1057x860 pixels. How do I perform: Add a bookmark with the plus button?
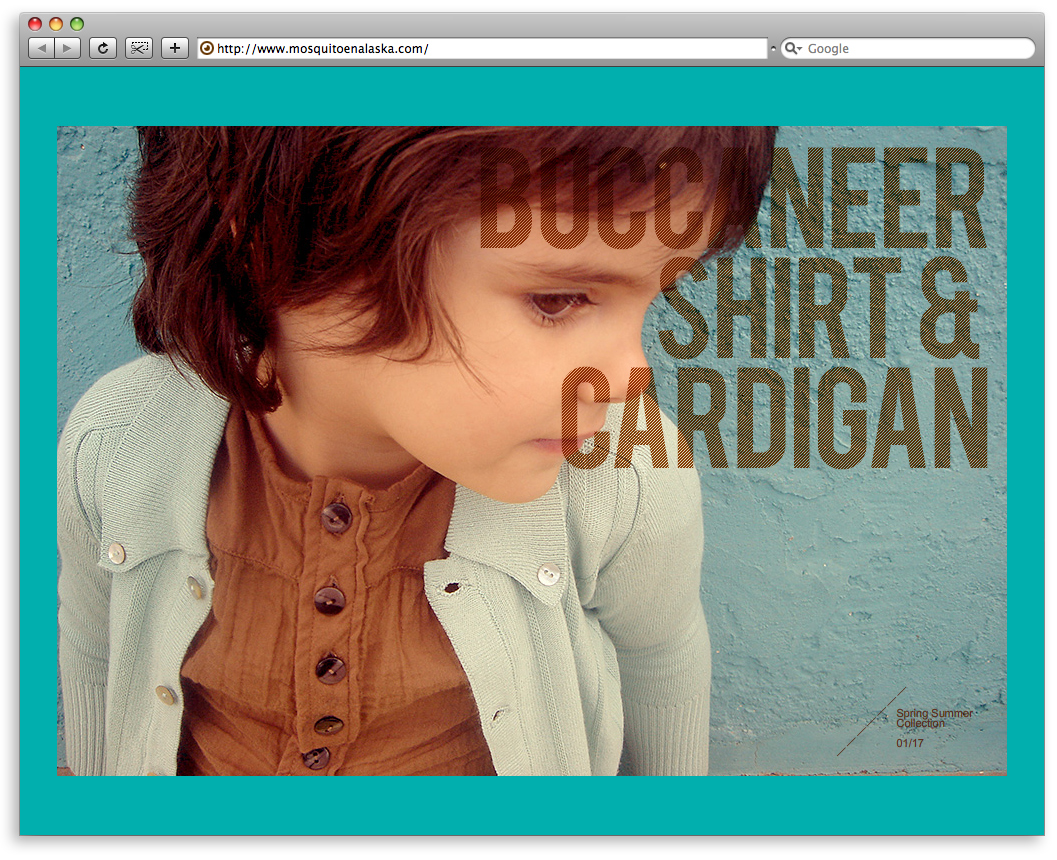pyautogui.click(x=175, y=48)
